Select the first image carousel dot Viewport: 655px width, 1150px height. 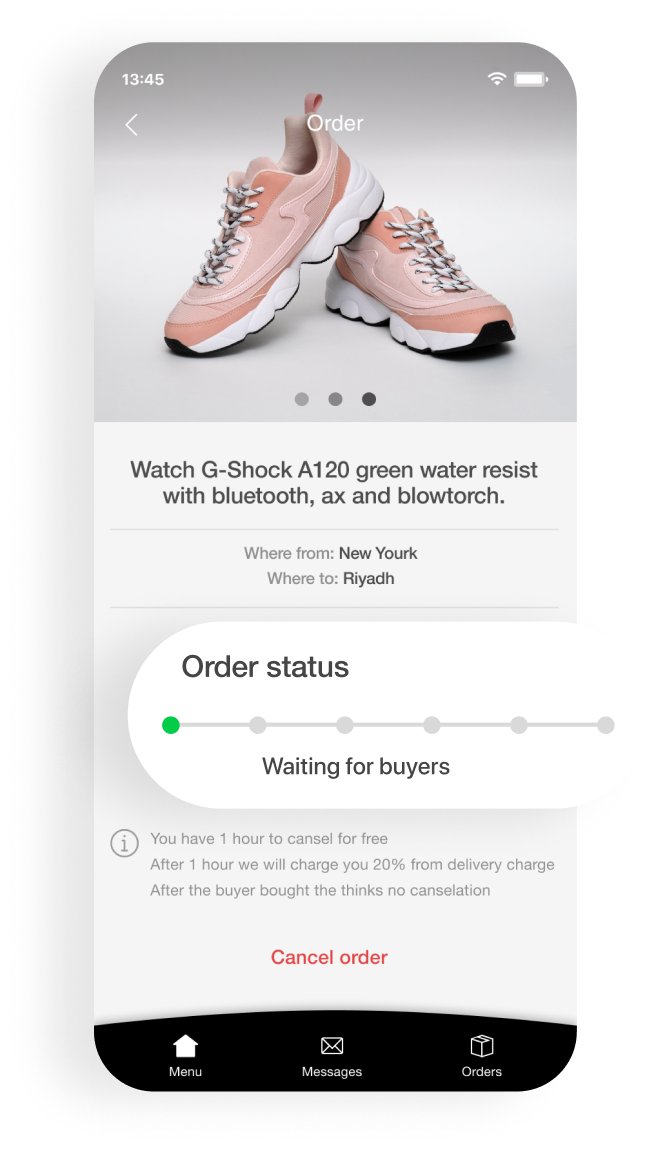301,399
